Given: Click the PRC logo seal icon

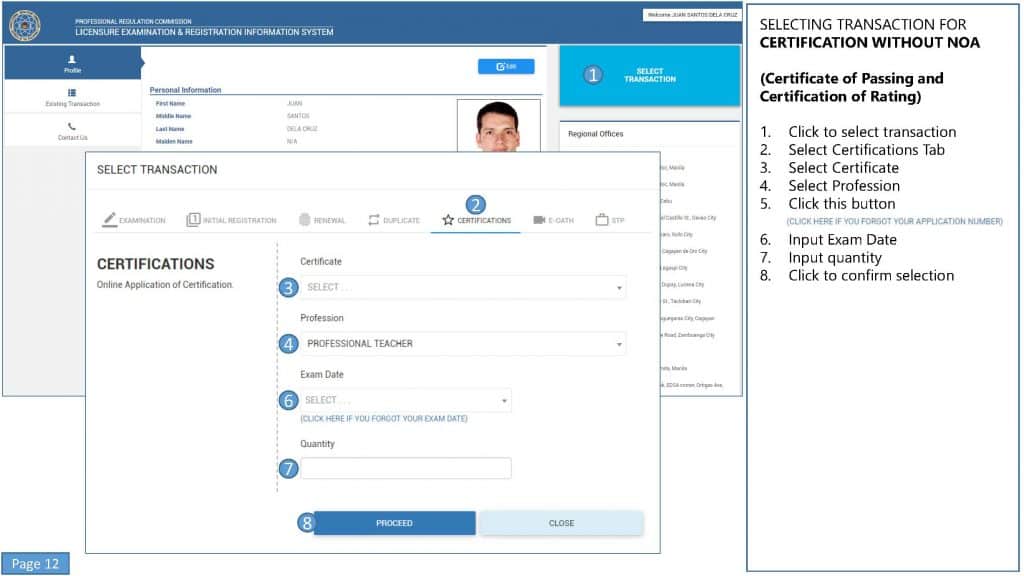Looking at the screenshot, I should click(24, 25).
